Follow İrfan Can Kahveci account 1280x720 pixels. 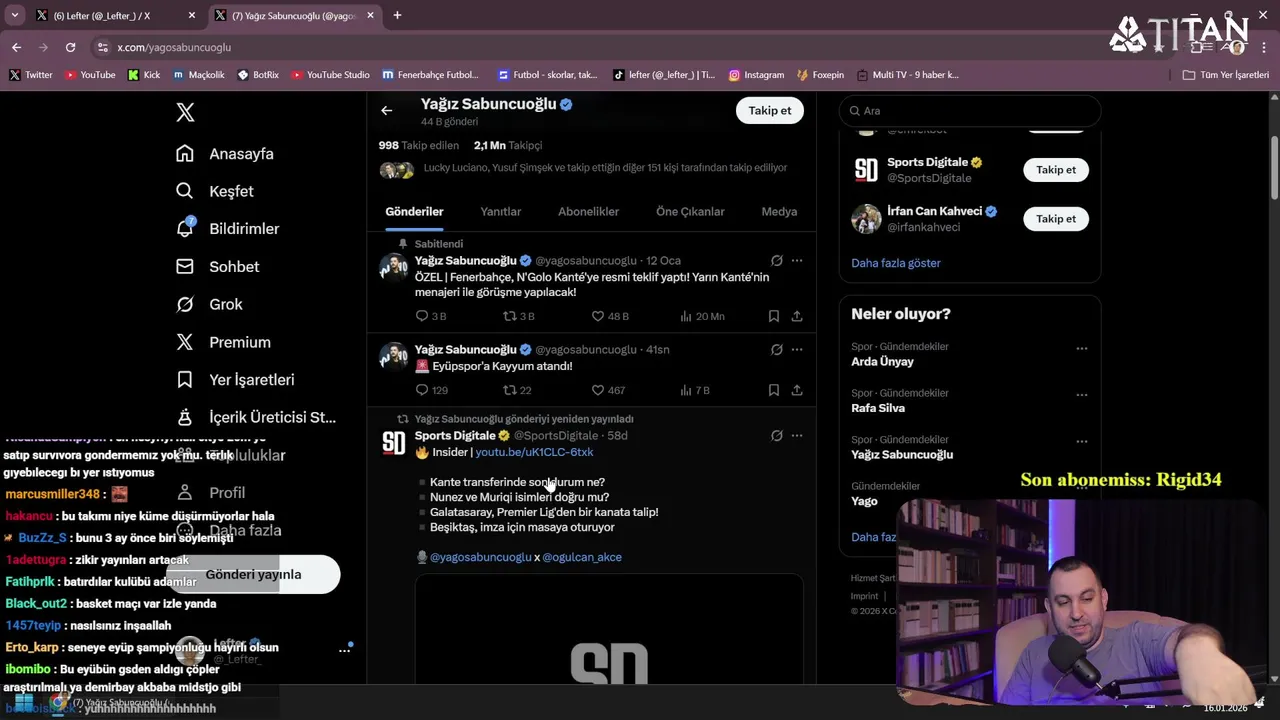click(1056, 219)
